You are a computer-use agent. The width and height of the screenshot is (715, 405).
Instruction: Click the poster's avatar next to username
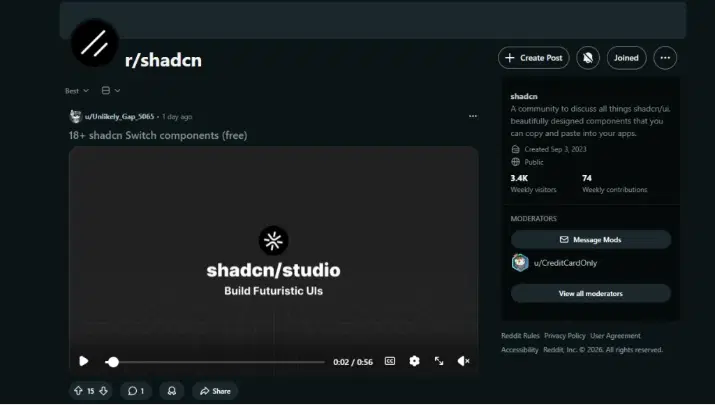(75, 117)
